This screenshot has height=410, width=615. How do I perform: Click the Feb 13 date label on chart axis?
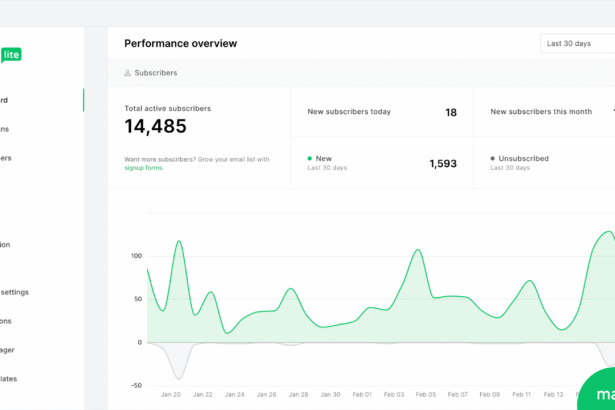click(x=553, y=395)
